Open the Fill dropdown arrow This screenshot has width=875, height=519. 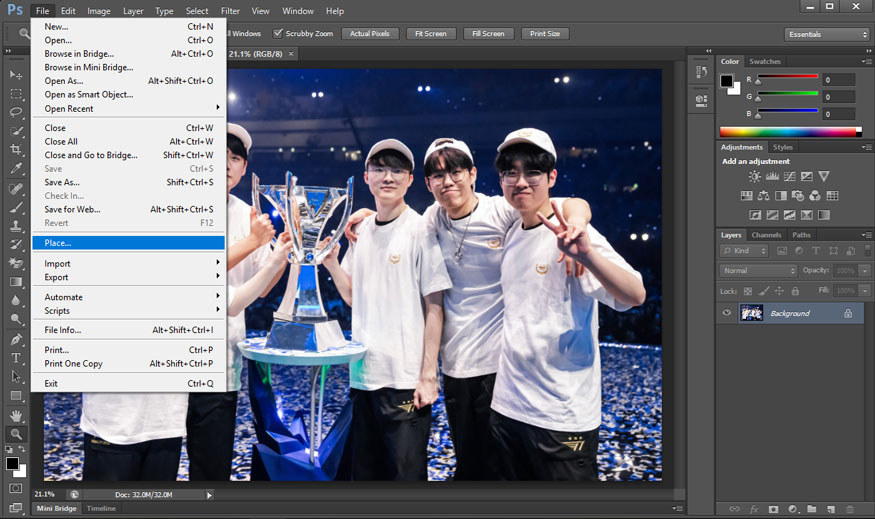tap(865, 291)
